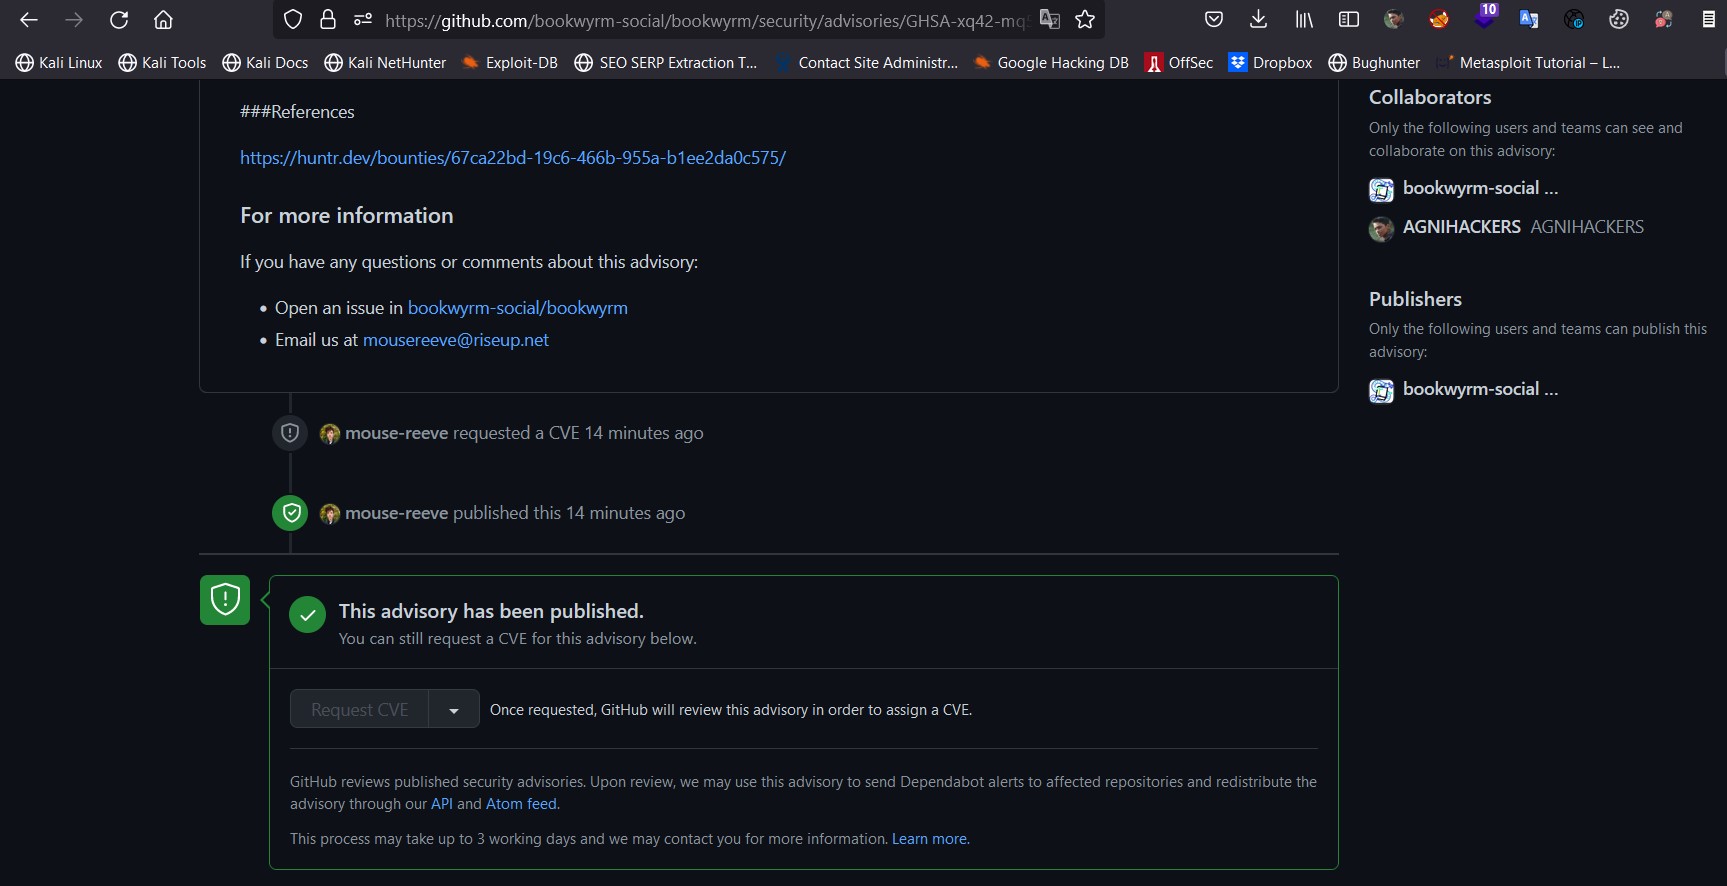Open Kali Tools bookmark
Screen dimensions: 1727x886
tap(162, 63)
